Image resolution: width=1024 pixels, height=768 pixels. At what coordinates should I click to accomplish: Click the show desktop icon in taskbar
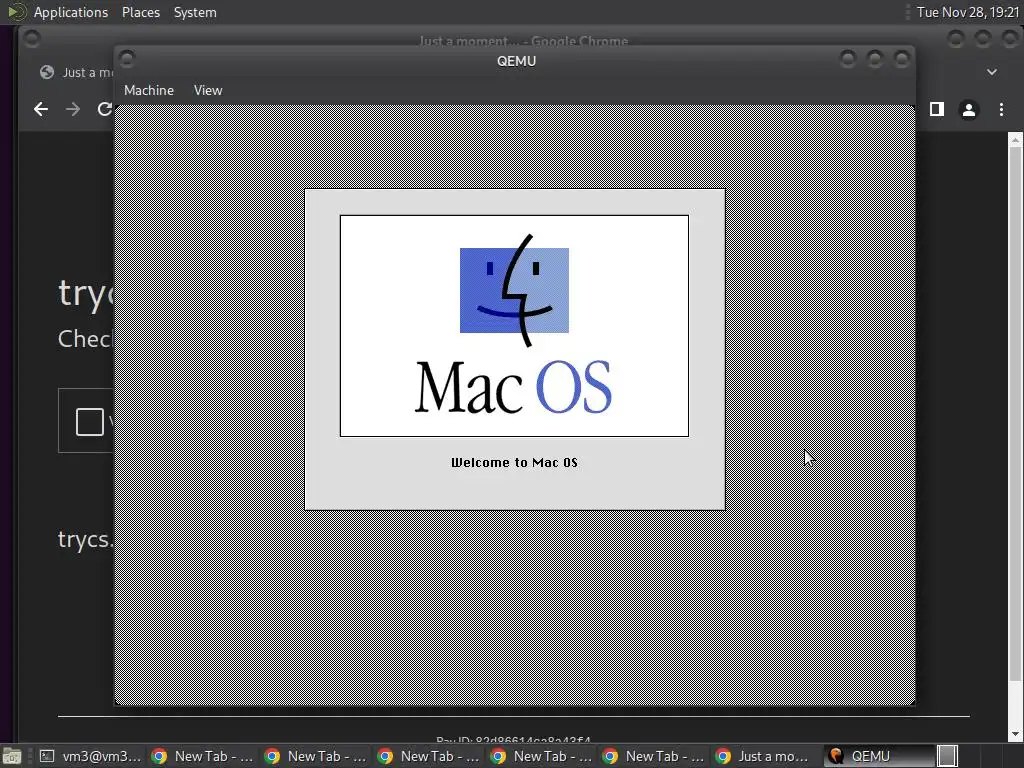pyautogui.click(x=12, y=756)
